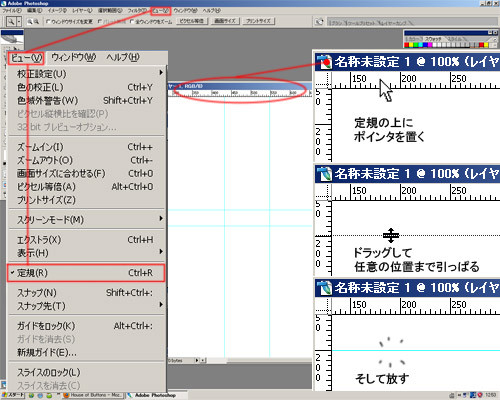The image size is (500, 400).
Task: Pick the red swatch in Swatches panel
Action: tap(407, 45)
